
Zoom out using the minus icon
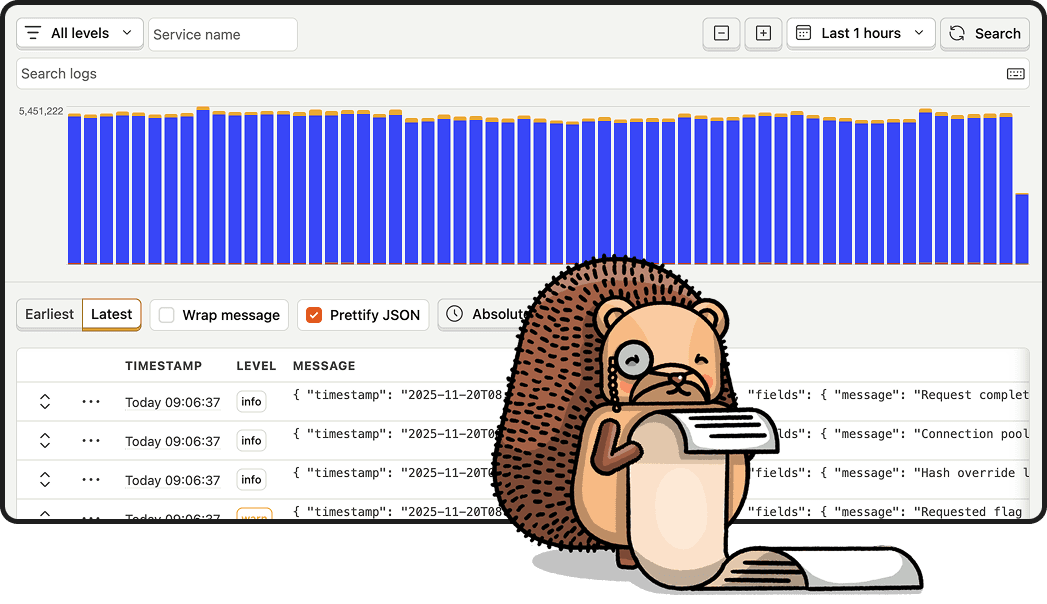click(x=721, y=33)
